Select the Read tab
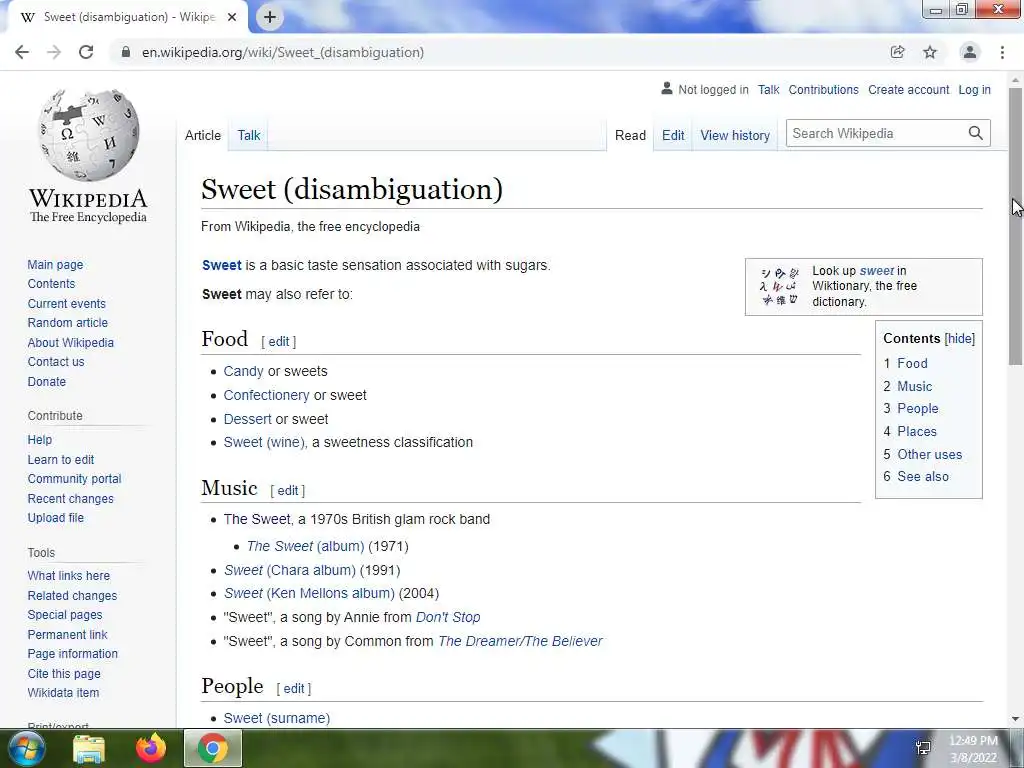Image resolution: width=1024 pixels, height=768 pixels. coord(630,135)
